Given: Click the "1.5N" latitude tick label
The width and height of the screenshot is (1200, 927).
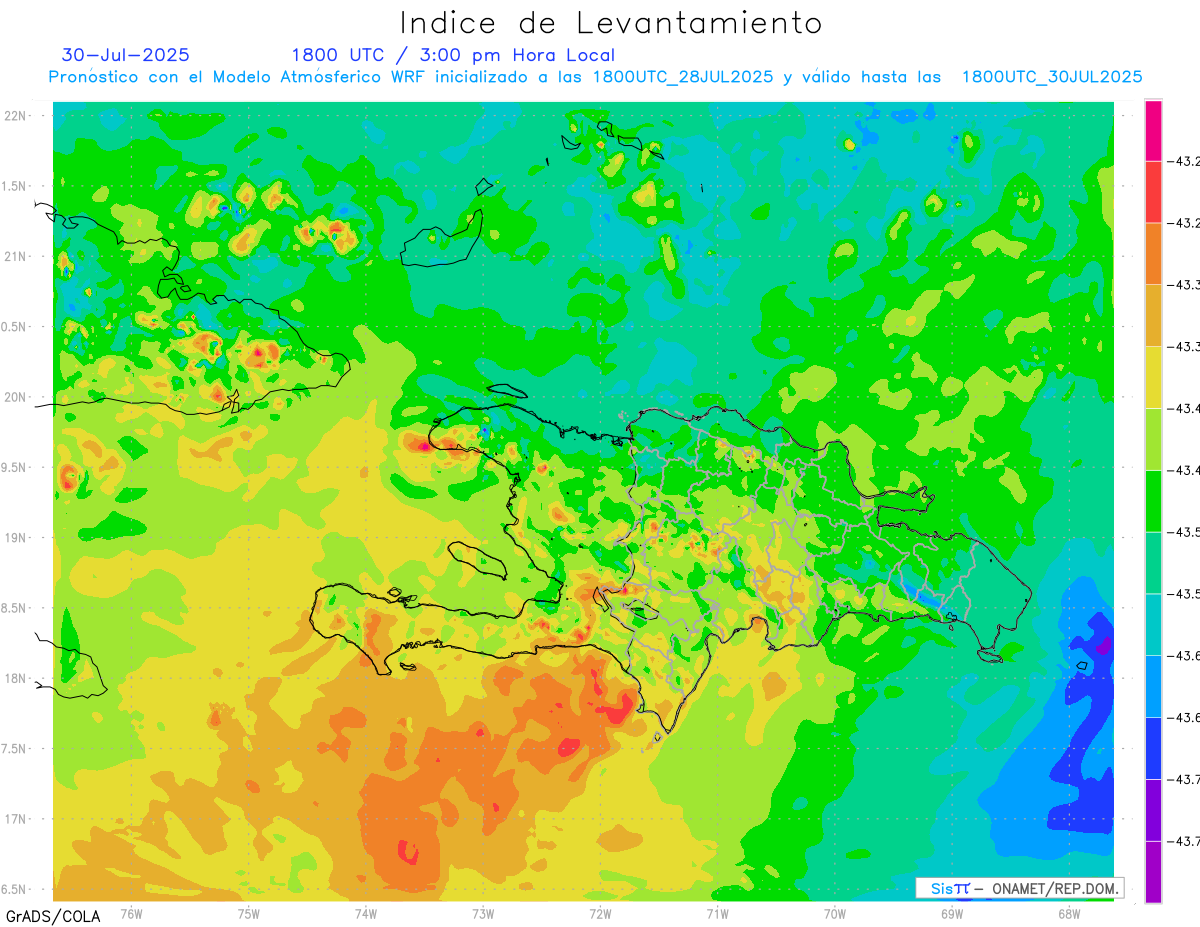Looking at the screenshot, I should [15, 186].
